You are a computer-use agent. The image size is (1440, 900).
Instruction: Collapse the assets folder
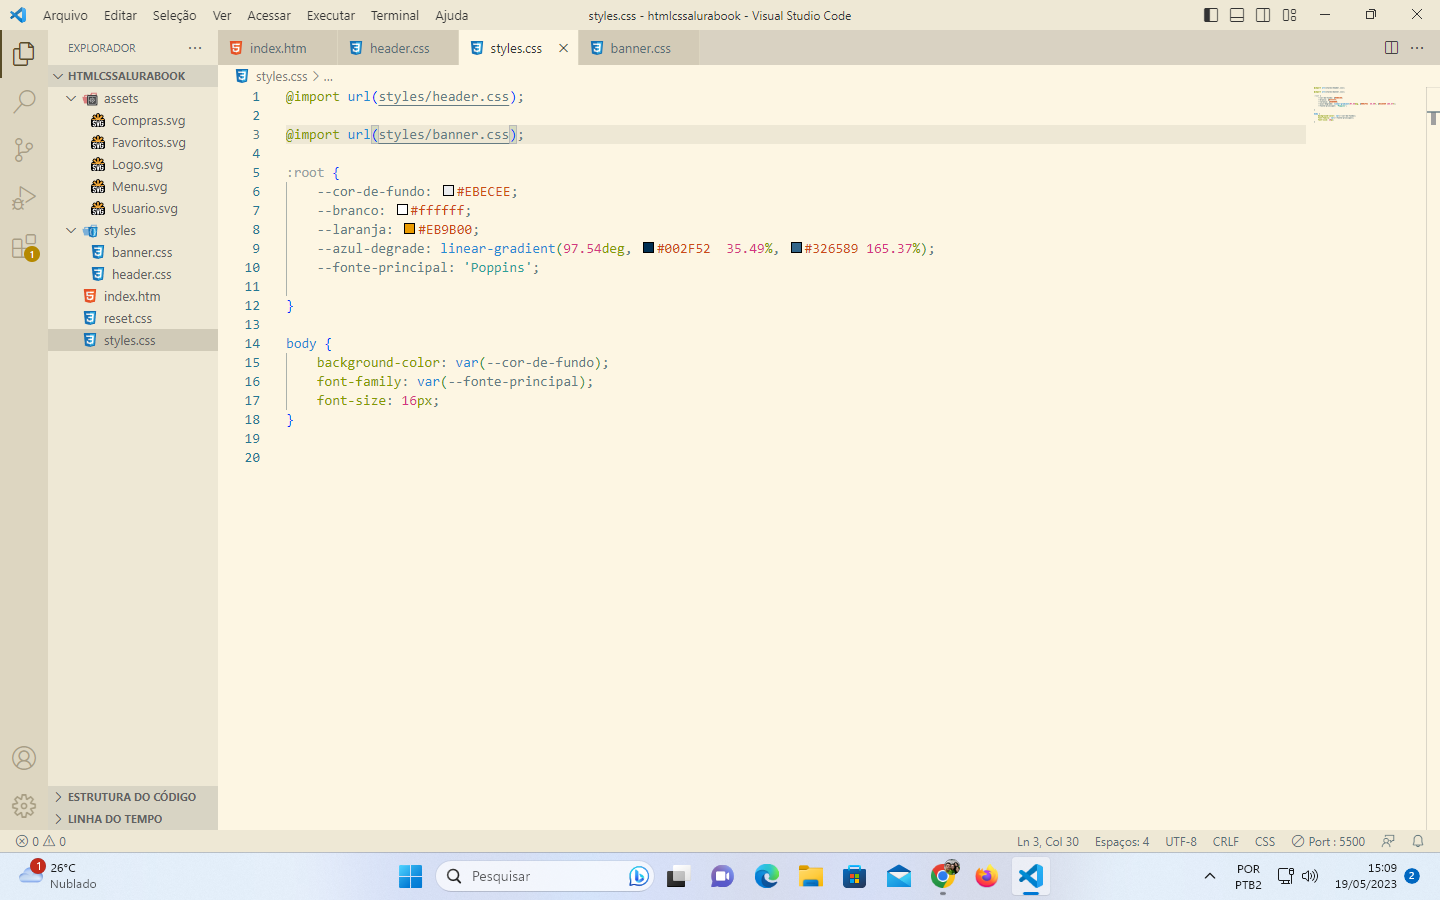(x=71, y=98)
